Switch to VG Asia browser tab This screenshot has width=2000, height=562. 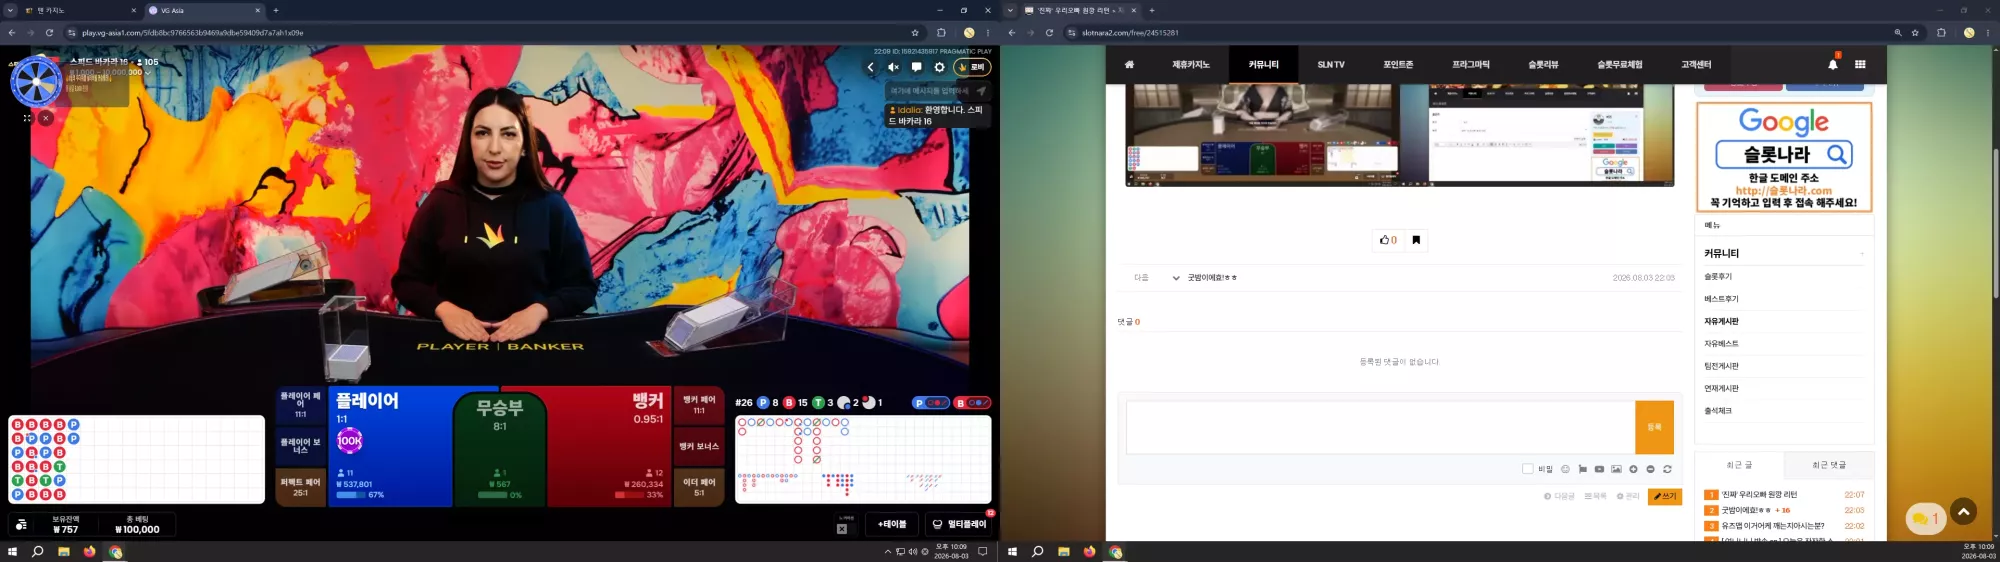(203, 10)
